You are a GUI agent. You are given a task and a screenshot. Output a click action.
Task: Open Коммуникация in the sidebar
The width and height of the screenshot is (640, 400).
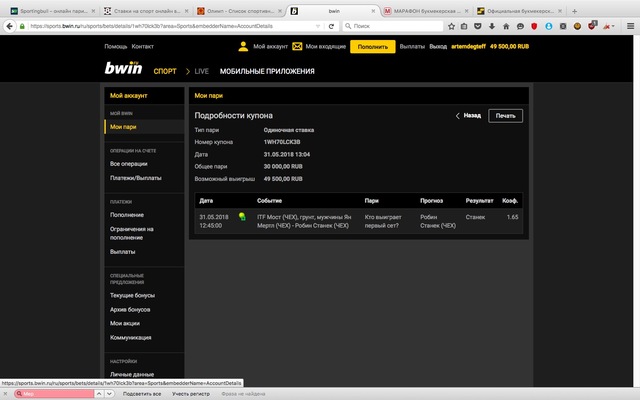[x=131, y=337]
